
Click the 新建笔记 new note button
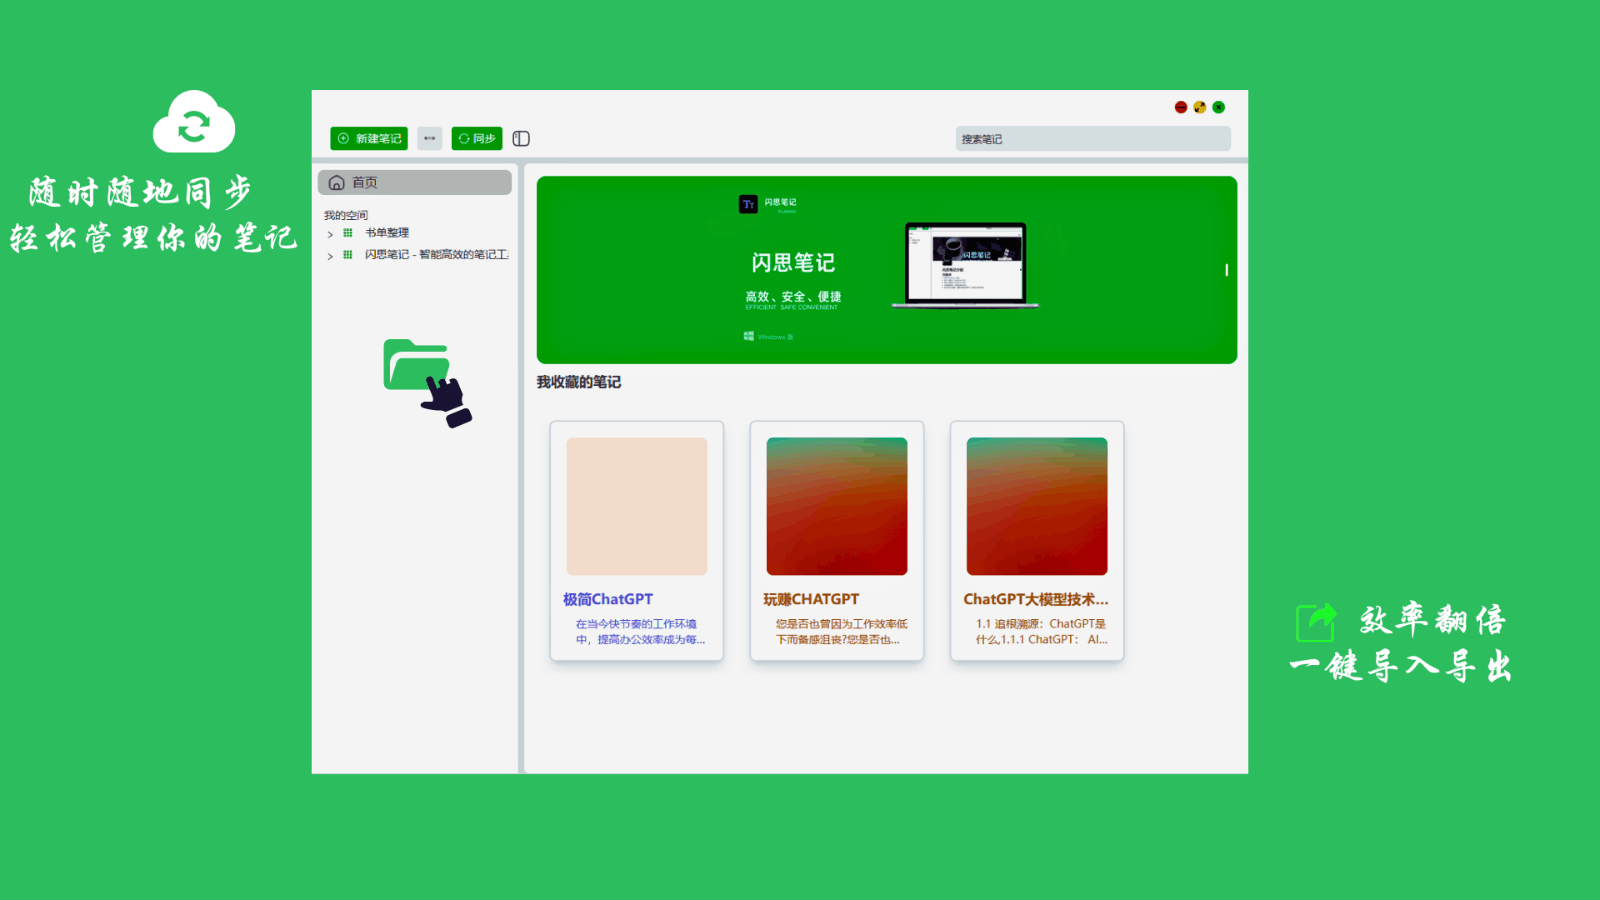[369, 138]
